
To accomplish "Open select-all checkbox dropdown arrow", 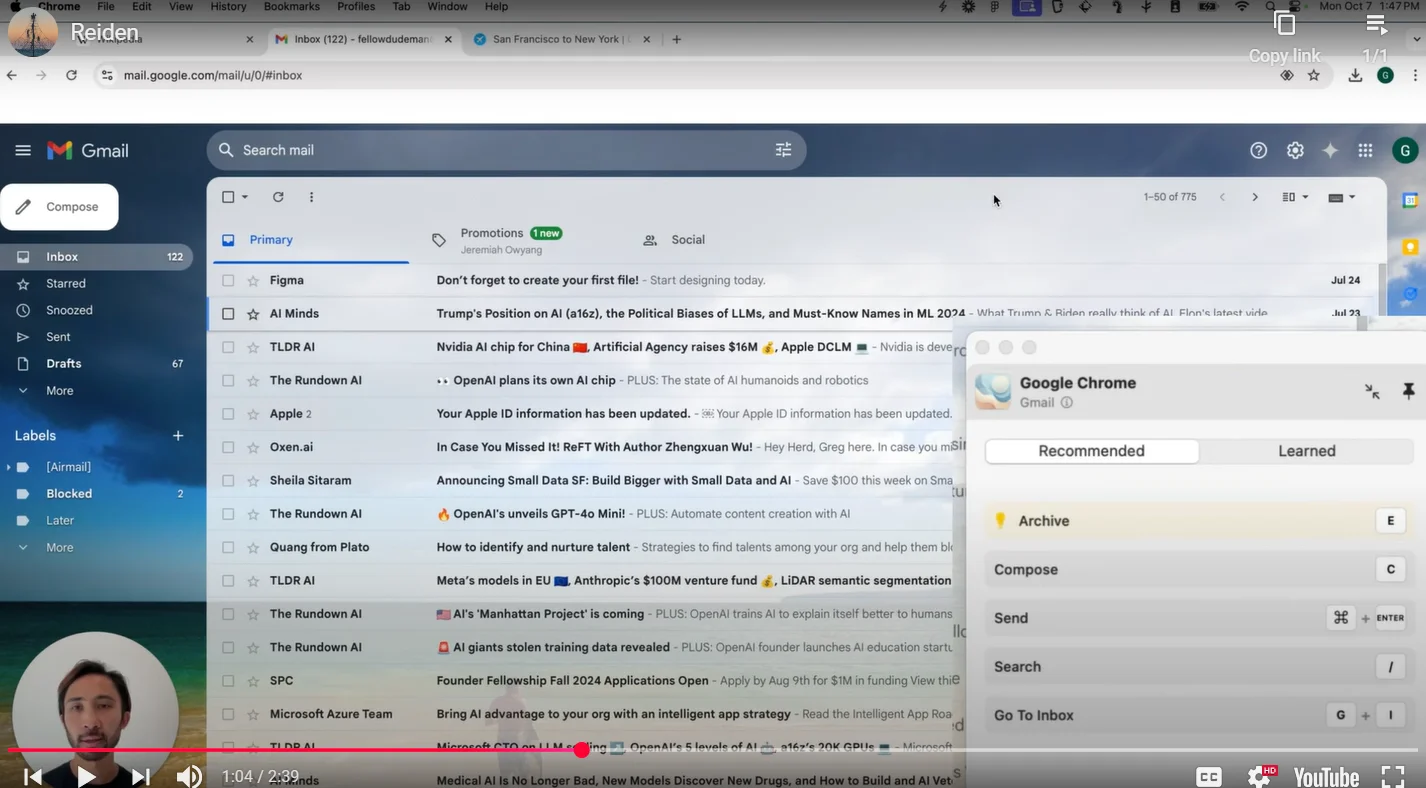I will [x=245, y=197].
